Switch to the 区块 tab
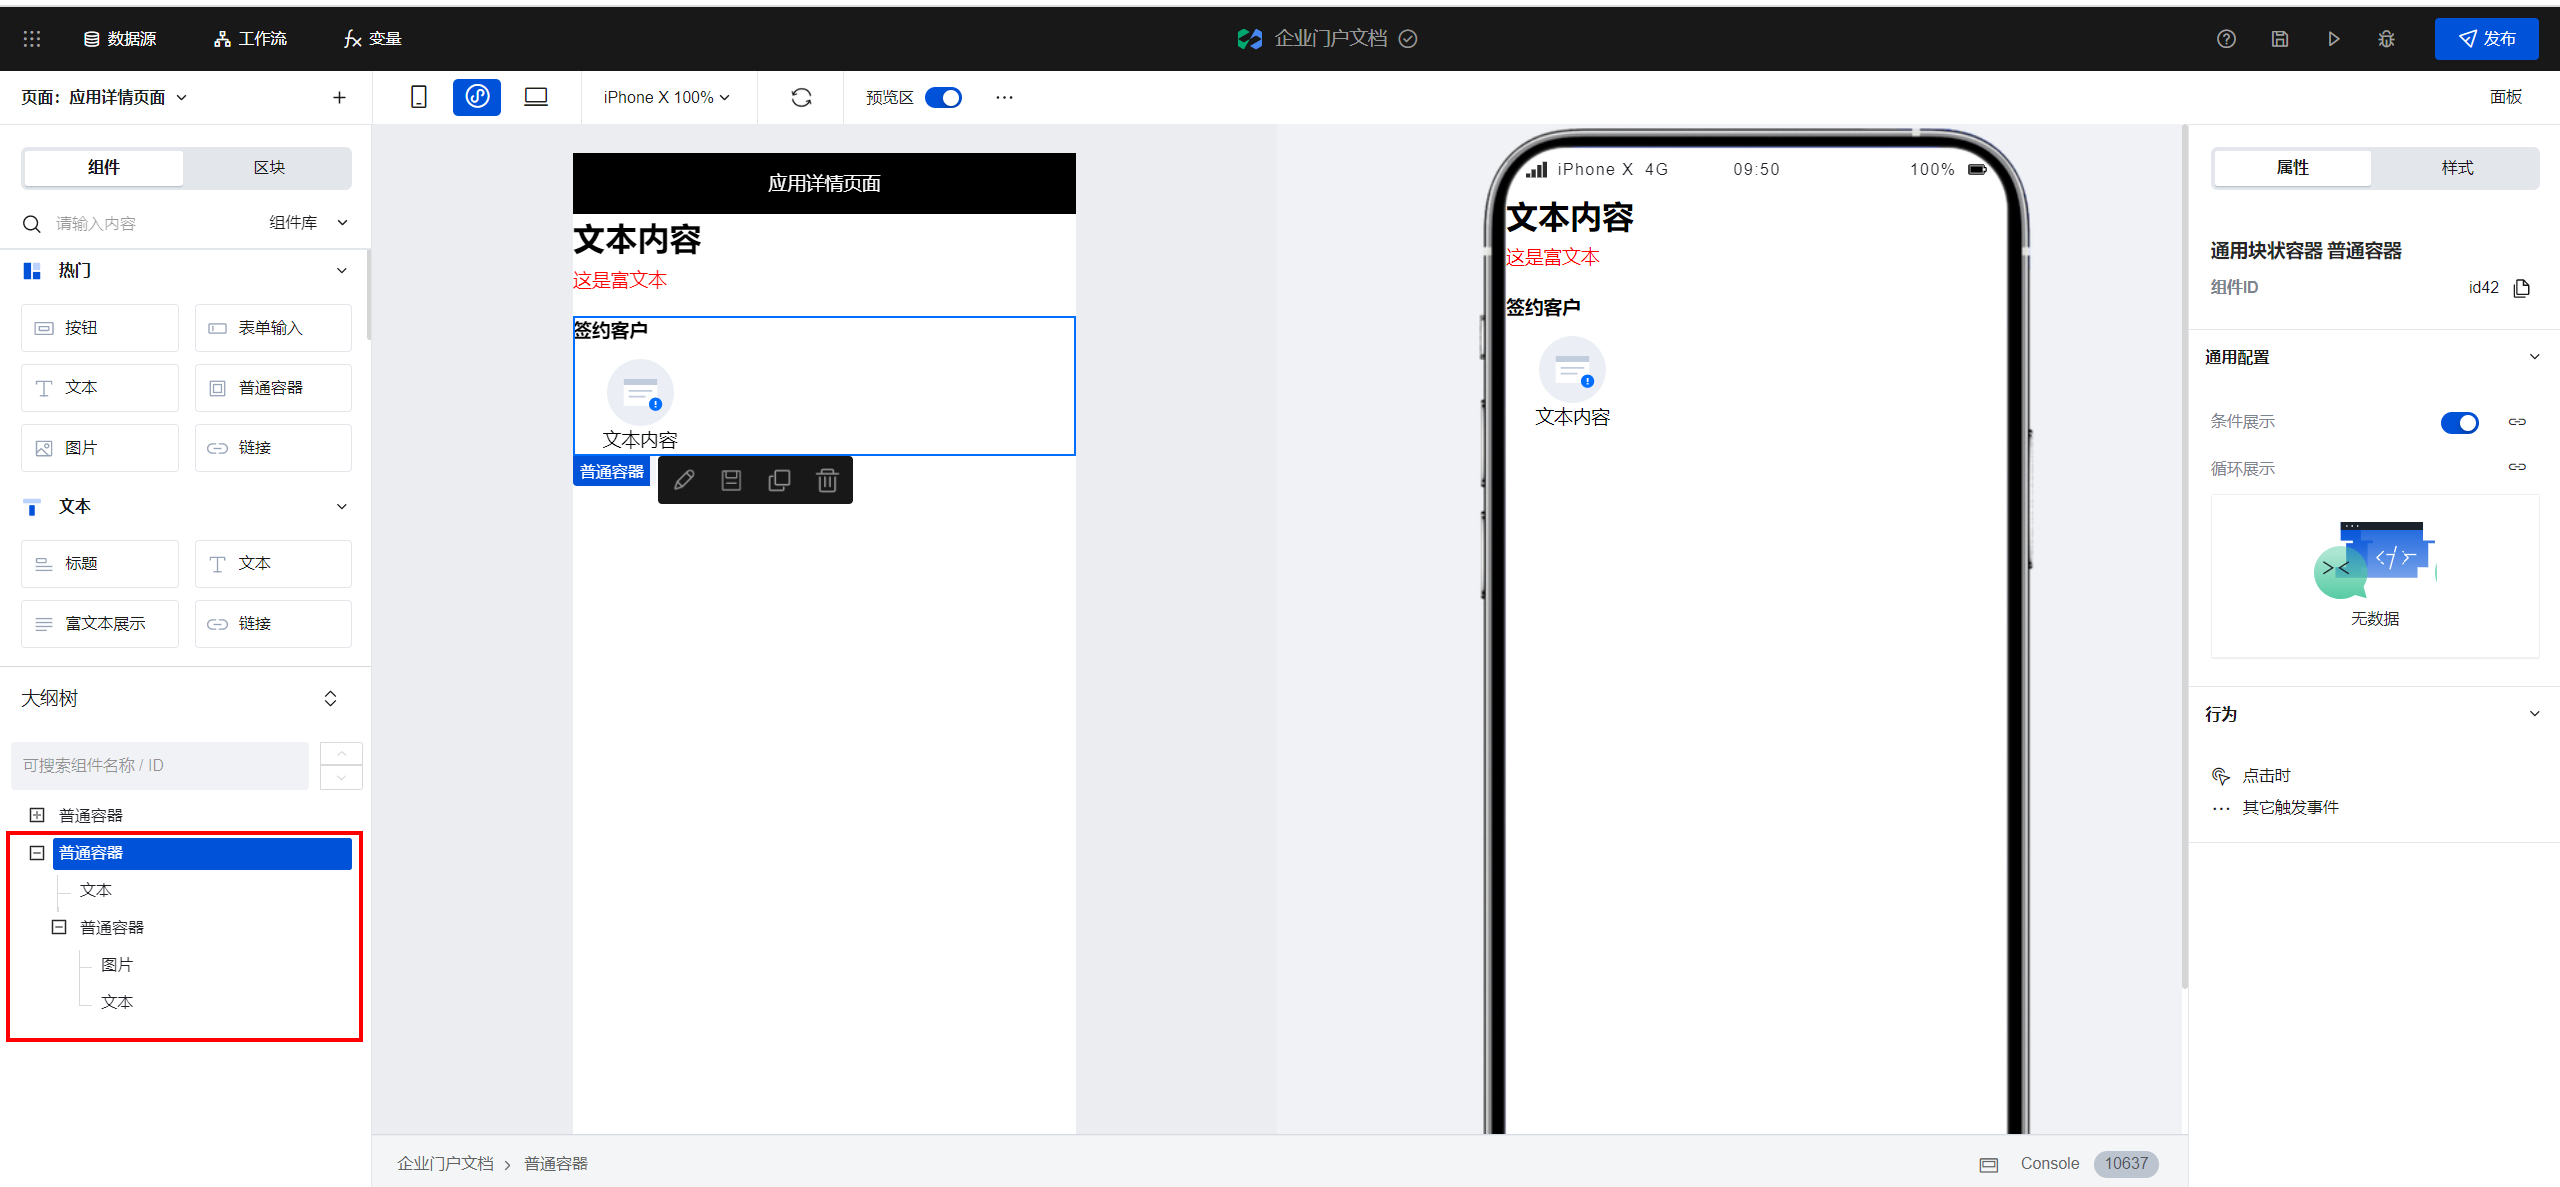 (268, 168)
